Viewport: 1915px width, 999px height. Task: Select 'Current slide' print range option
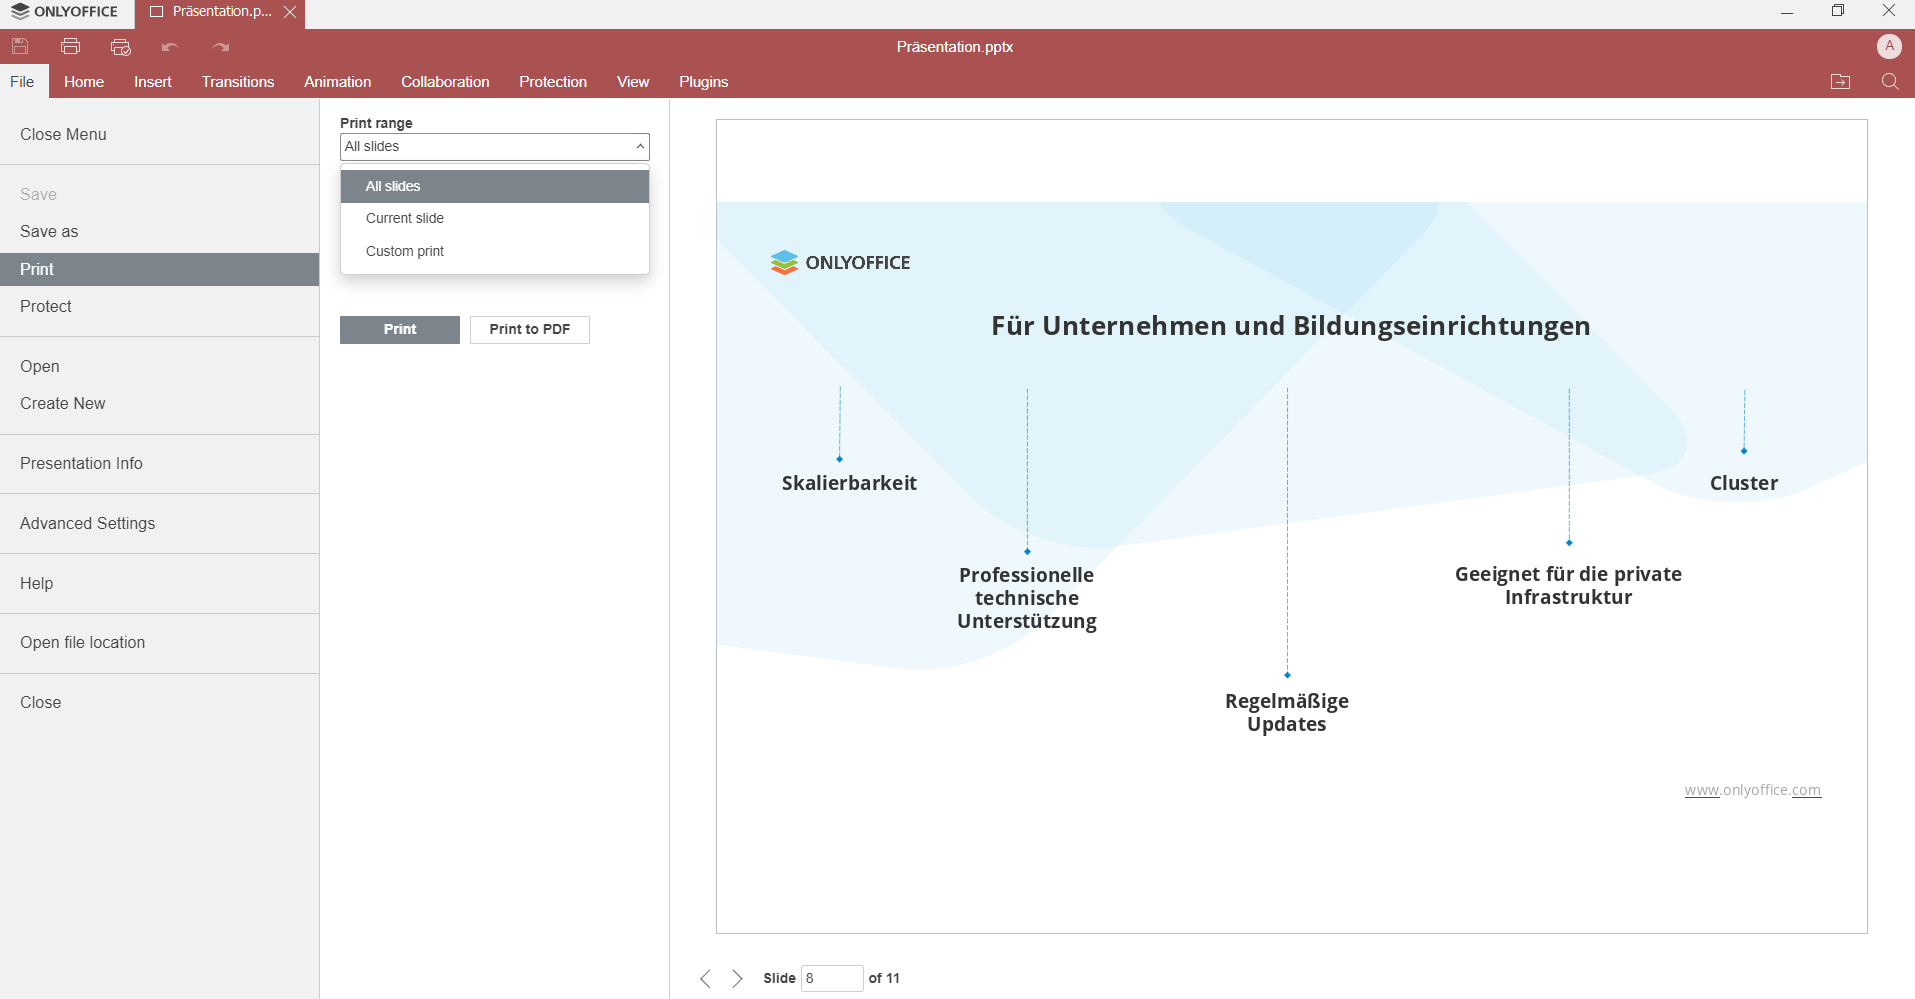(405, 218)
